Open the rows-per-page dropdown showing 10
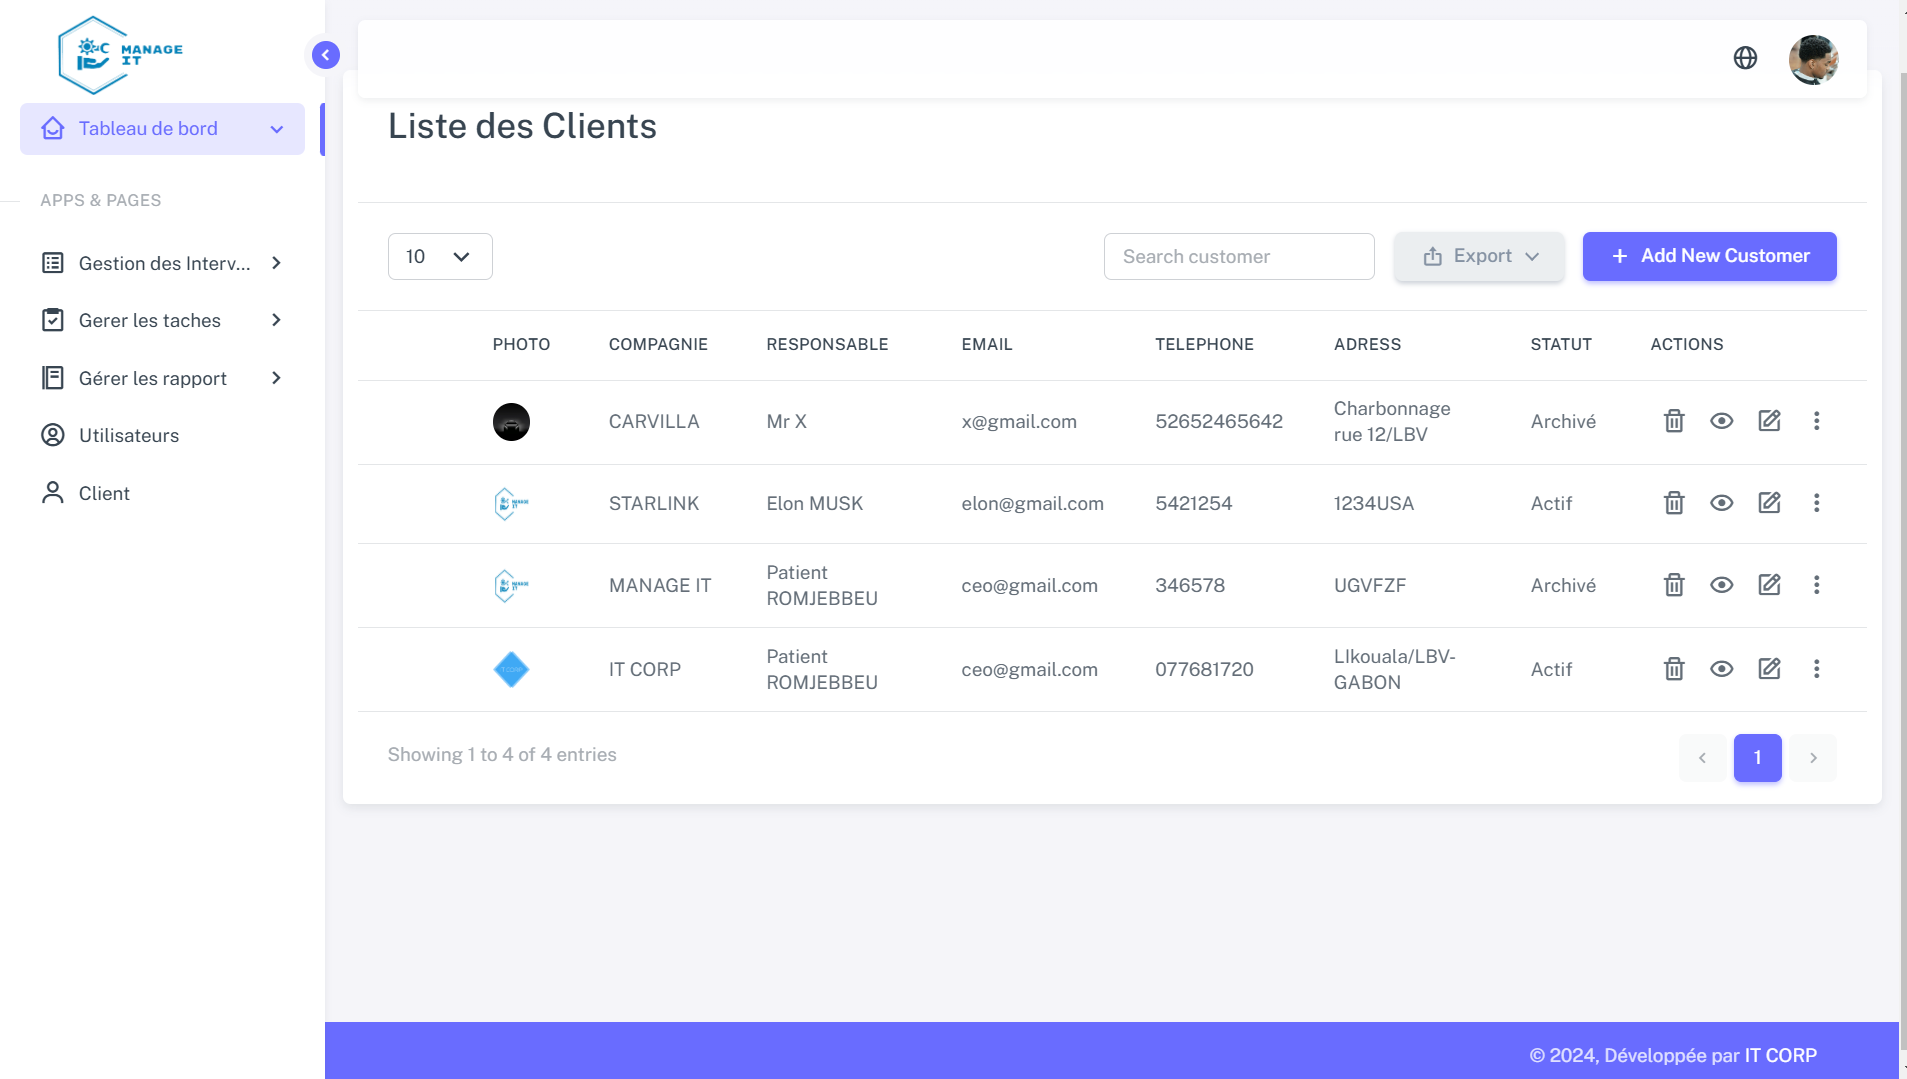 coord(439,257)
